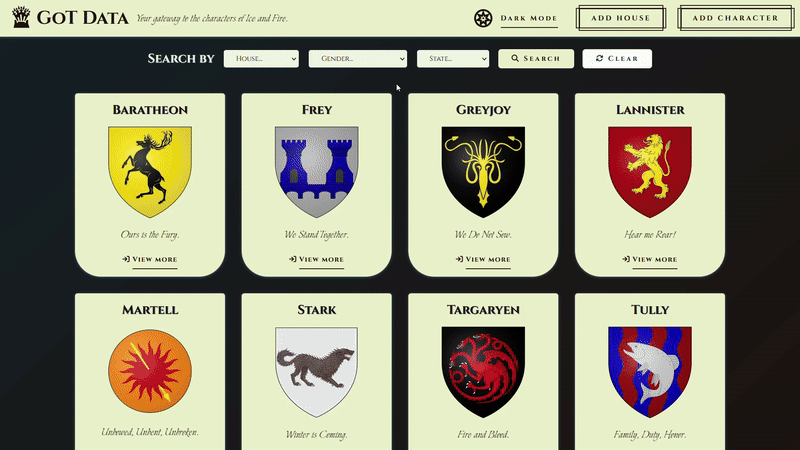The height and width of the screenshot is (450, 800).
Task: Click the Greyjoy card heading
Action: (x=483, y=110)
